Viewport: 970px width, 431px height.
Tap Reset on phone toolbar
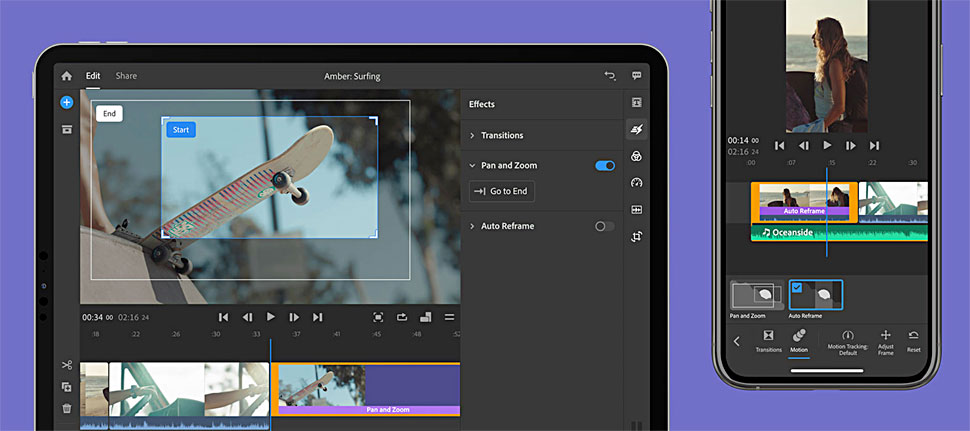[x=914, y=340]
